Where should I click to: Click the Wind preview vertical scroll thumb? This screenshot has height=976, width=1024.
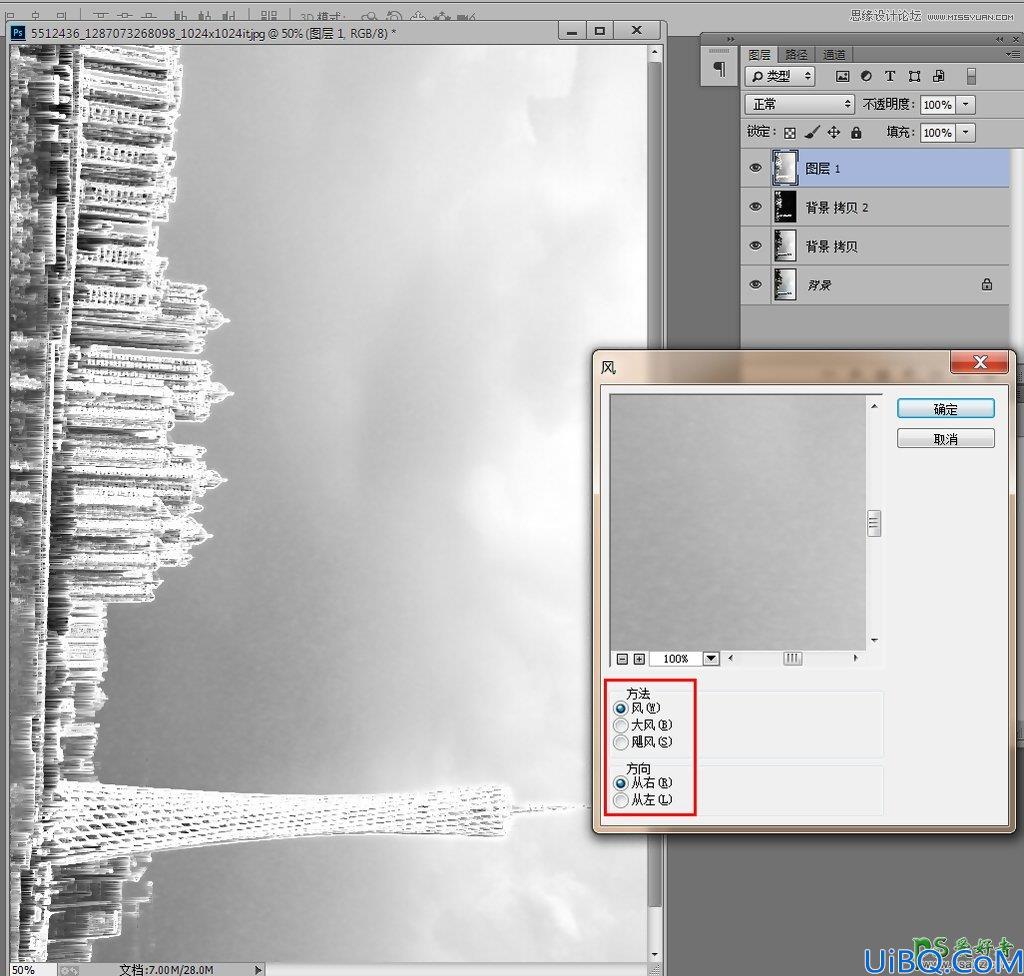pos(874,523)
